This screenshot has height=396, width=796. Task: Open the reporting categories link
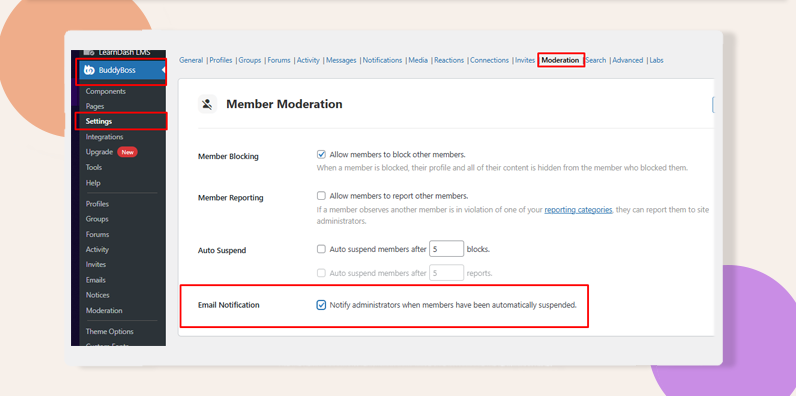(x=578, y=209)
